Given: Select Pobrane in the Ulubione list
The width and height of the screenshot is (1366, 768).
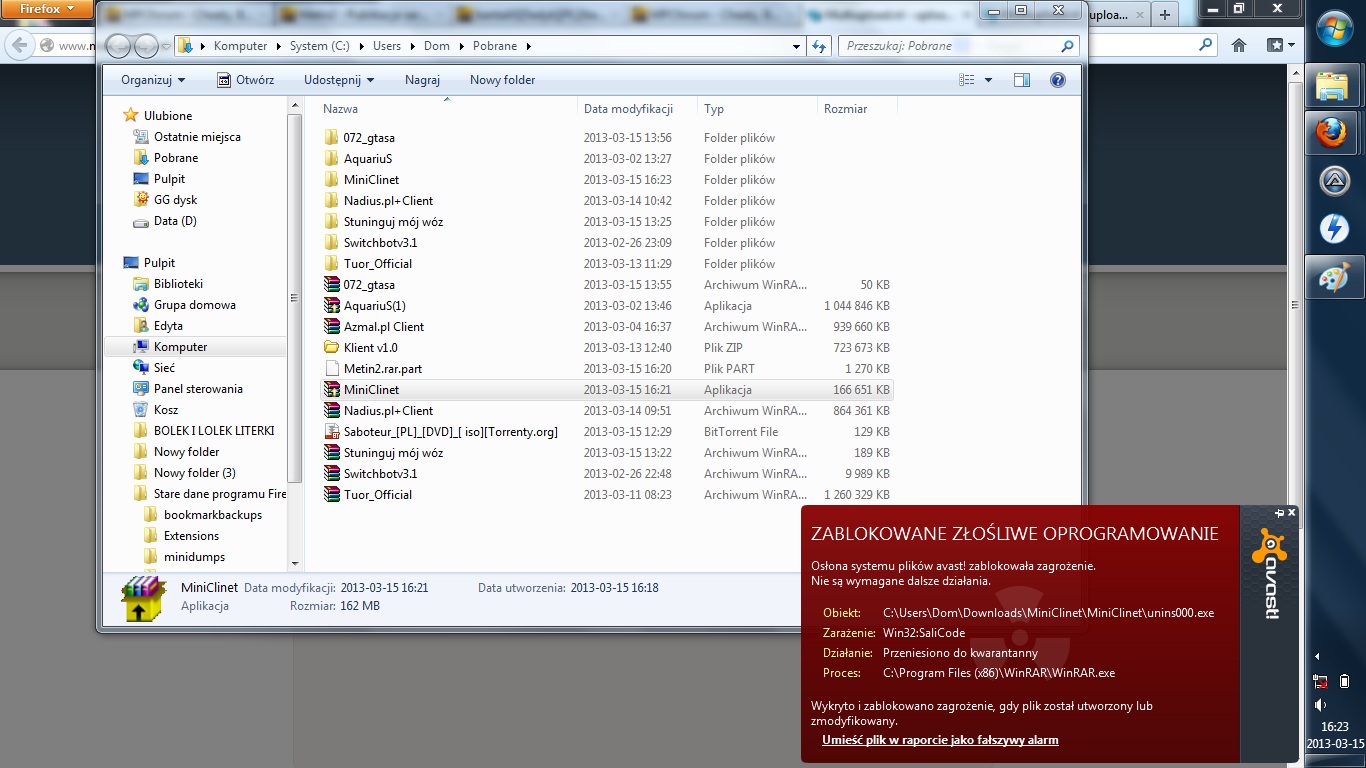Looking at the screenshot, I should click(176, 158).
